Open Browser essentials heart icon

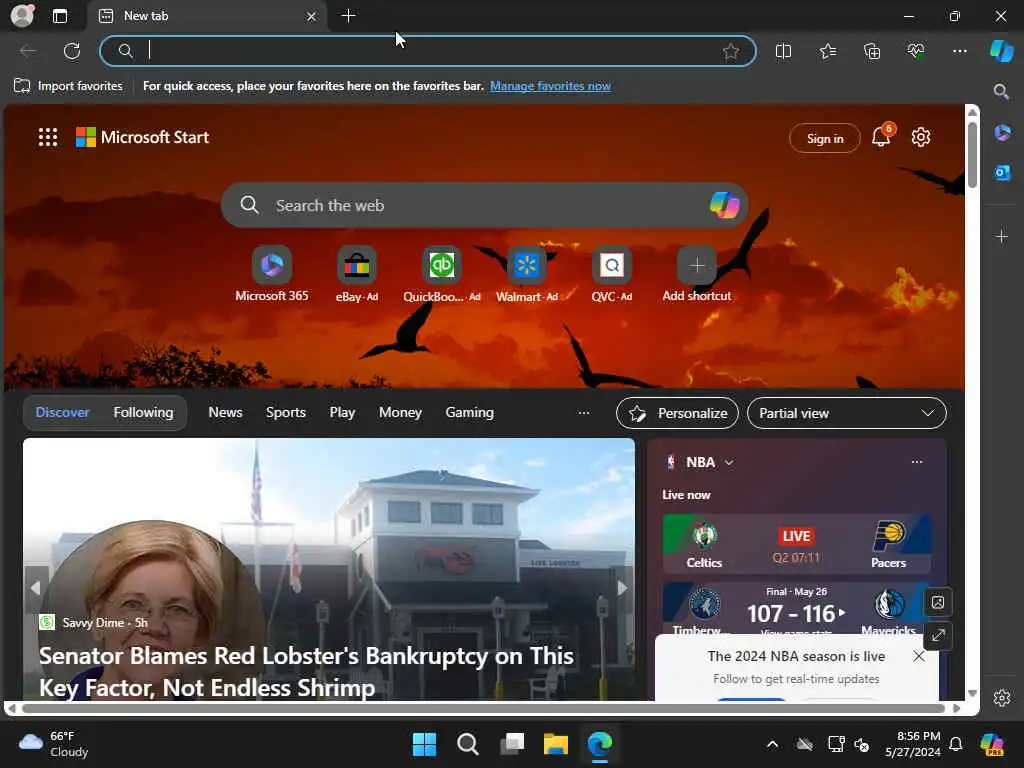[x=916, y=51]
